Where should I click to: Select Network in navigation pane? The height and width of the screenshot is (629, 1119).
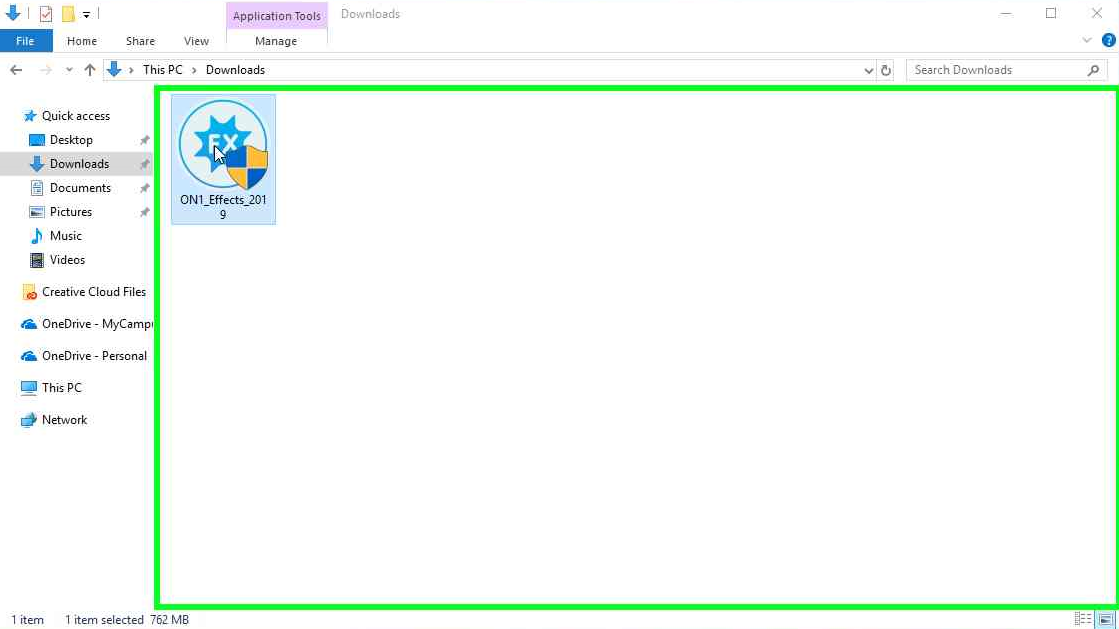(x=64, y=420)
